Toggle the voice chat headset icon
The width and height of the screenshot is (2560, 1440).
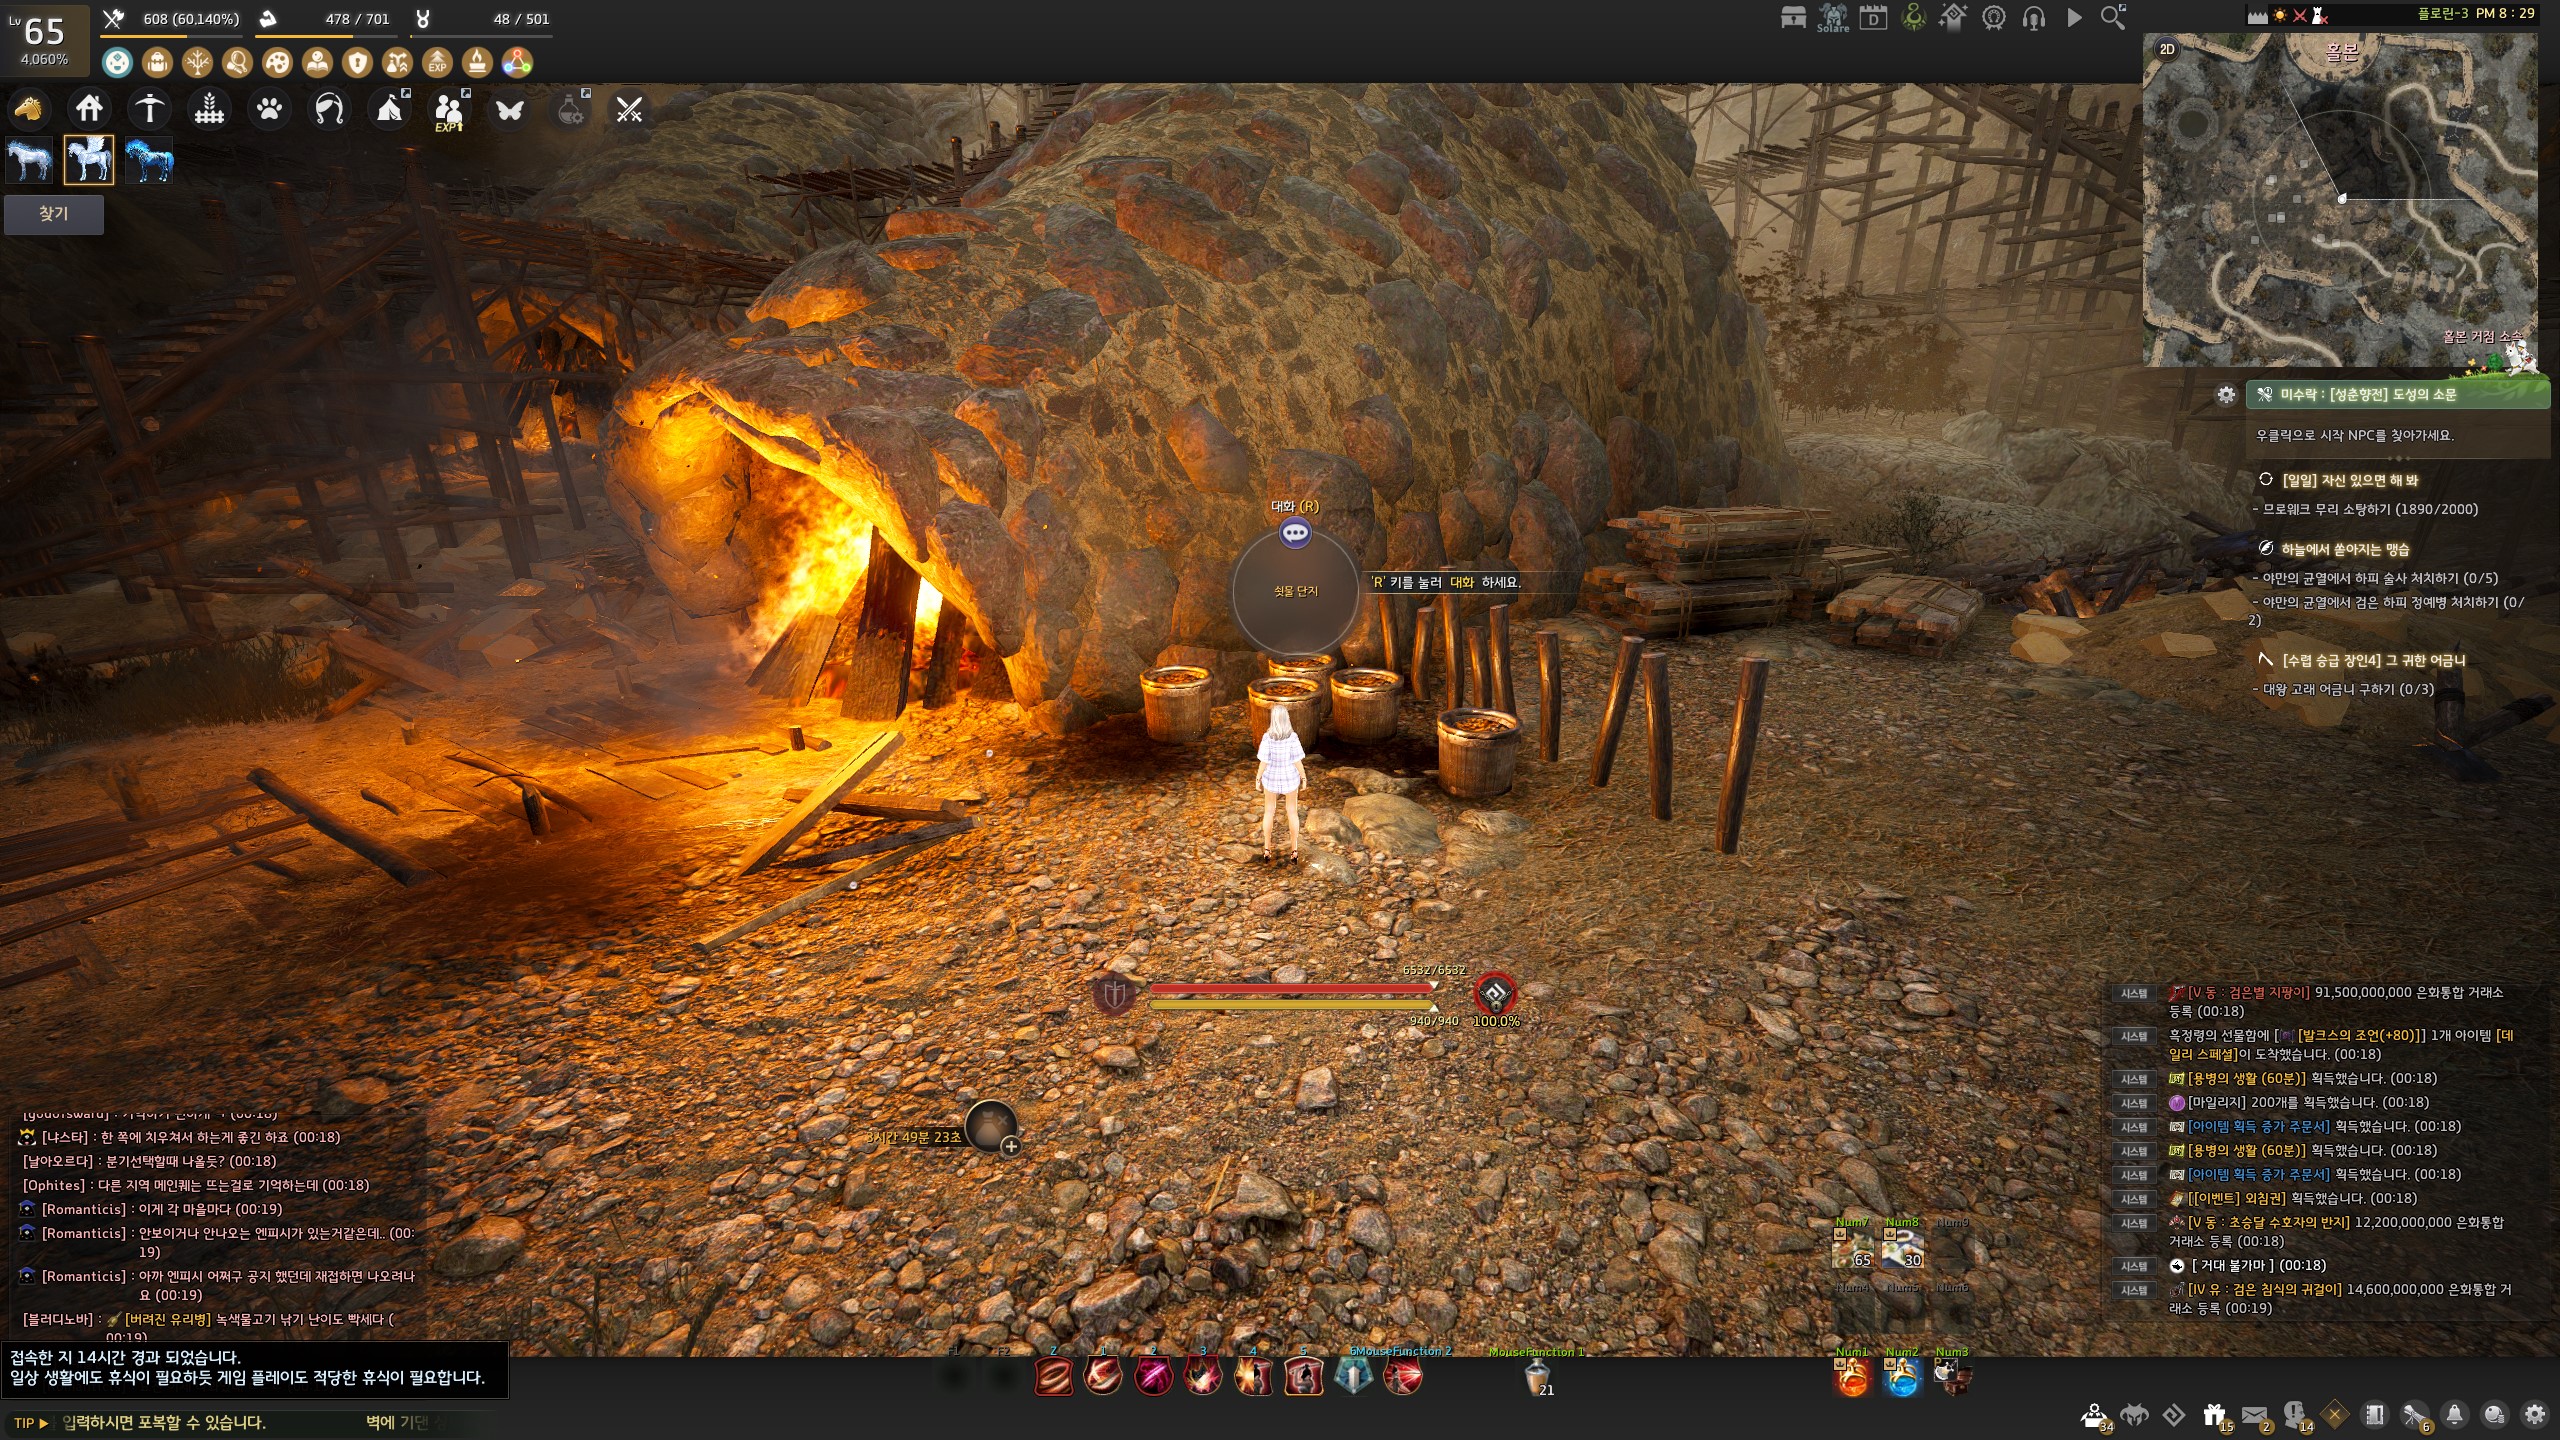[2033, 18]
